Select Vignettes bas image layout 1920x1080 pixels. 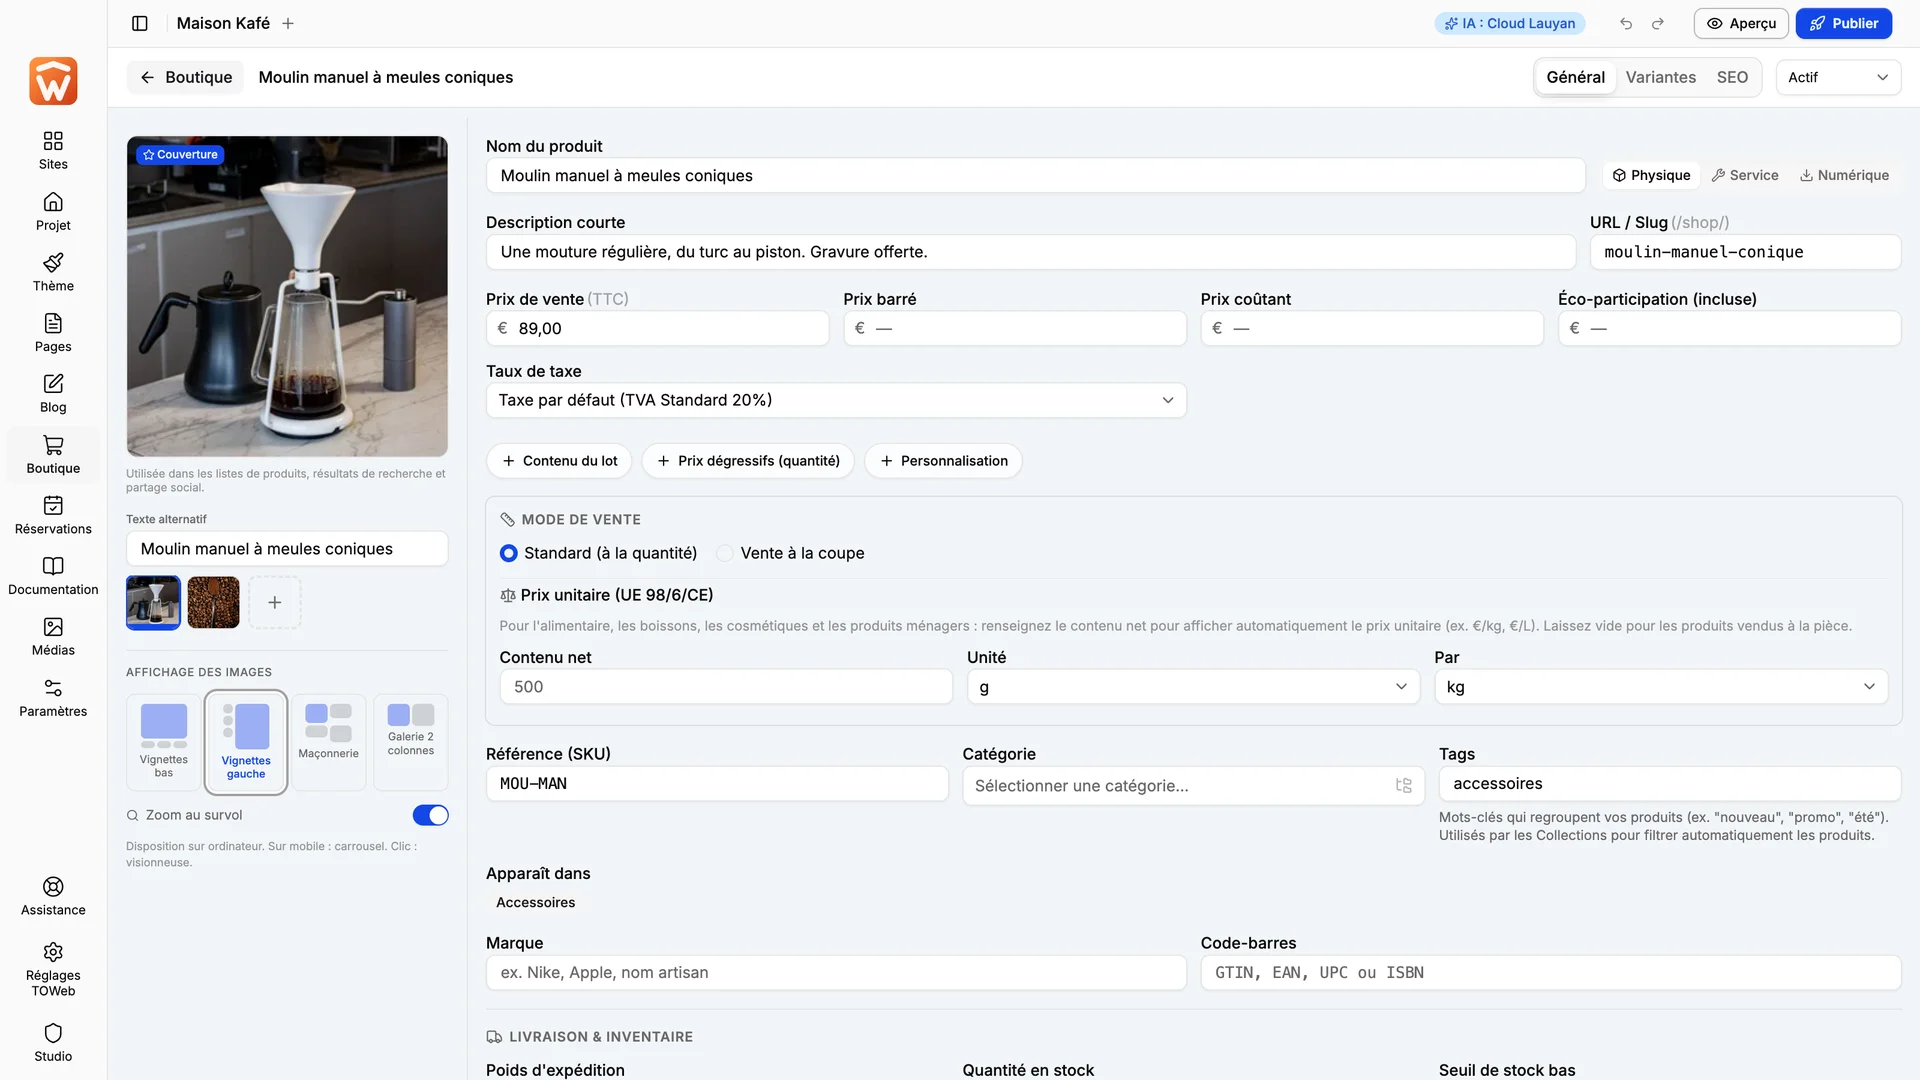pos(164,742)
